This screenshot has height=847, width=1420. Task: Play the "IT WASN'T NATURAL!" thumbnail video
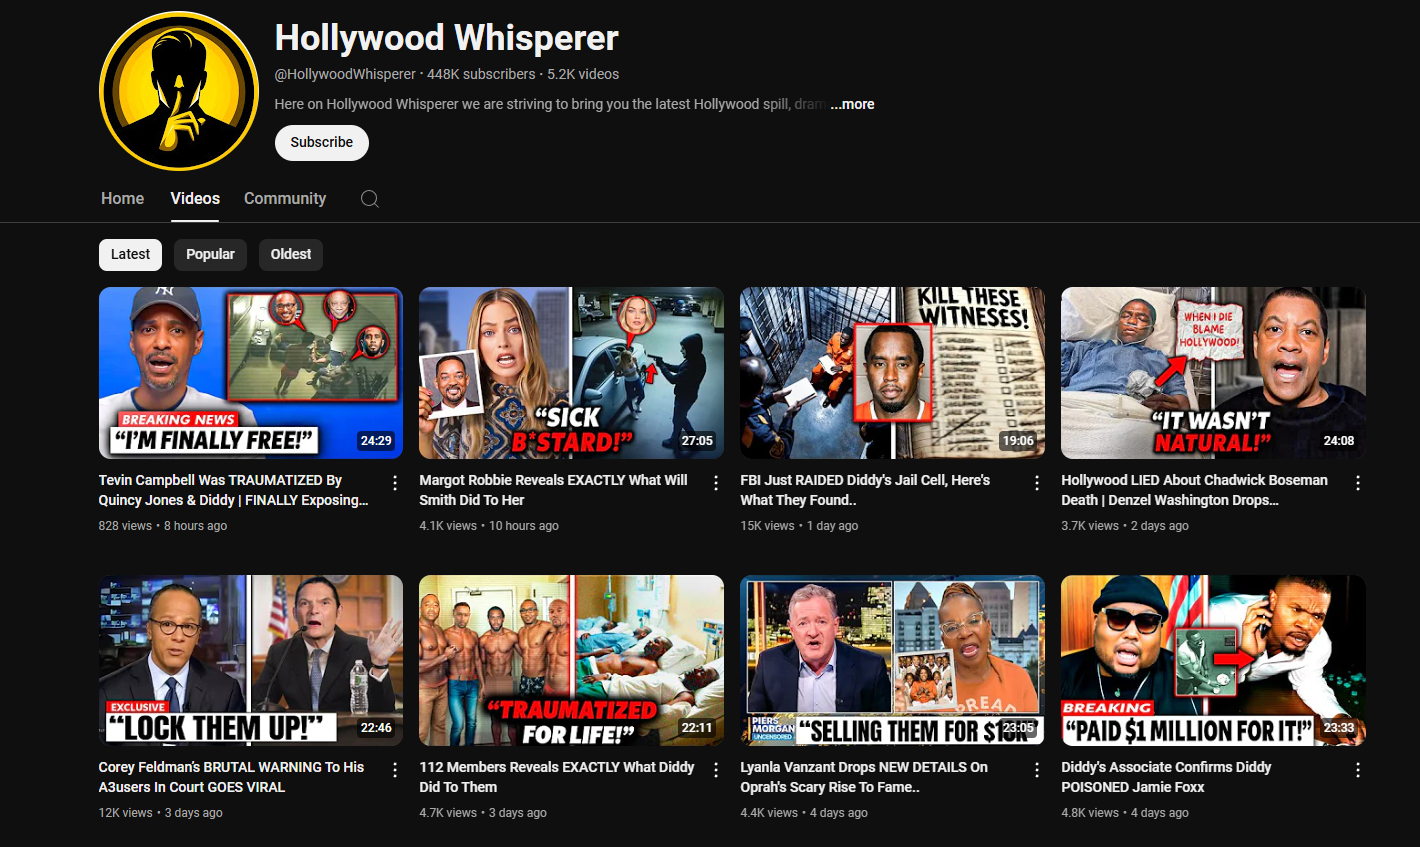coord(1213,373)
